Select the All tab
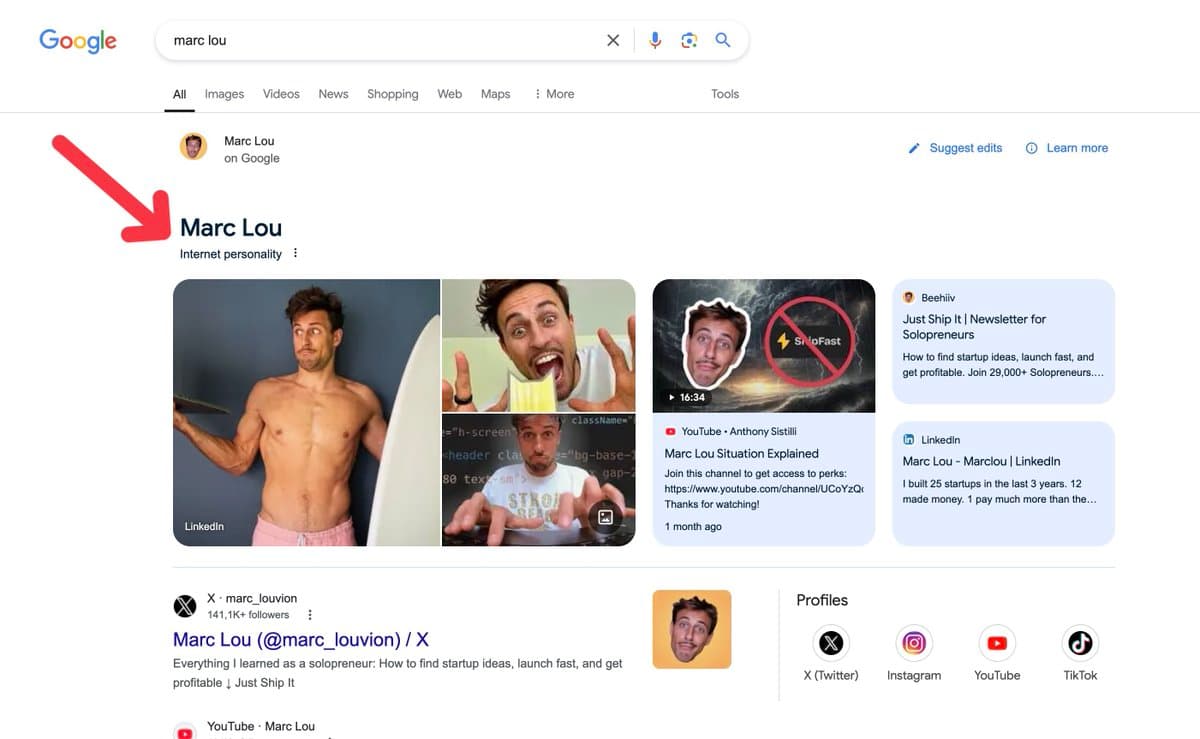The image size is (1200, 739). (180, 94)
